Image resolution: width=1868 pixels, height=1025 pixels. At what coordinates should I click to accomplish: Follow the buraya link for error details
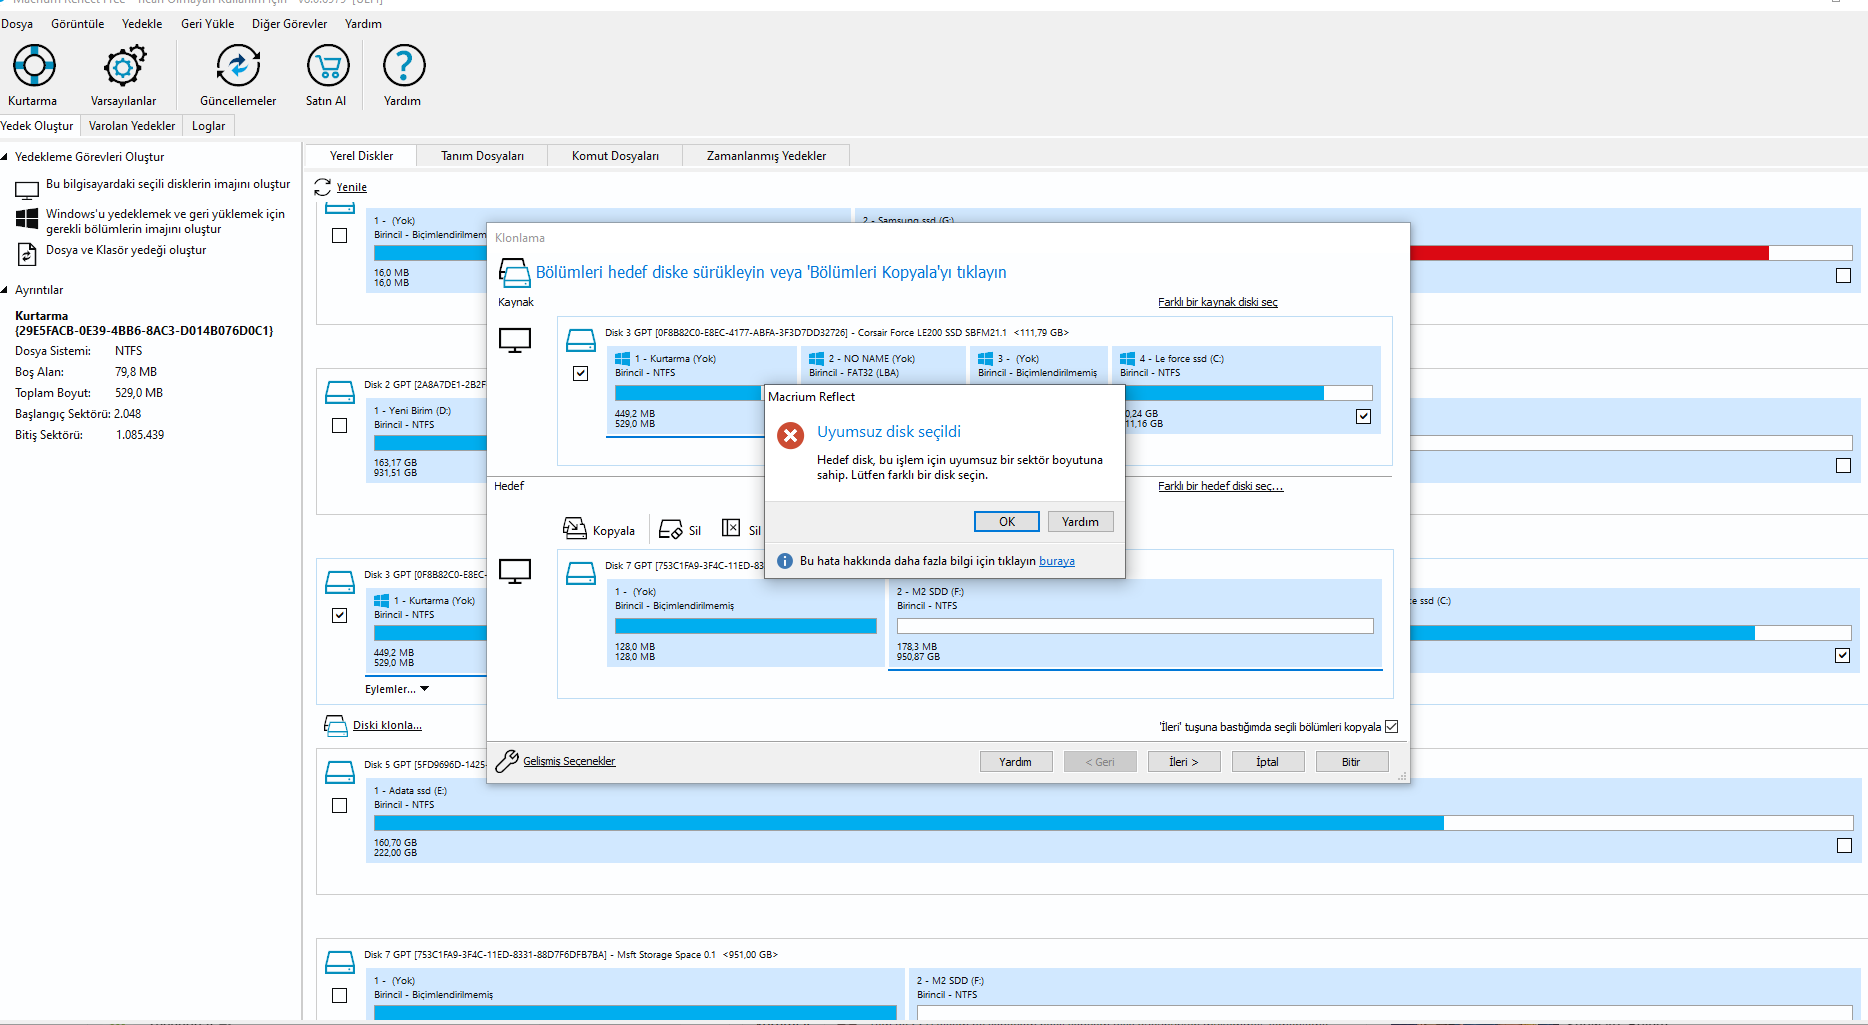click(1057, 561)
